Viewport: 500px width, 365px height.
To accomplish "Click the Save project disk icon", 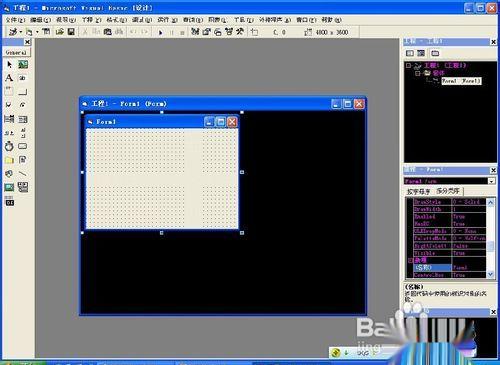I will point(71,32).
